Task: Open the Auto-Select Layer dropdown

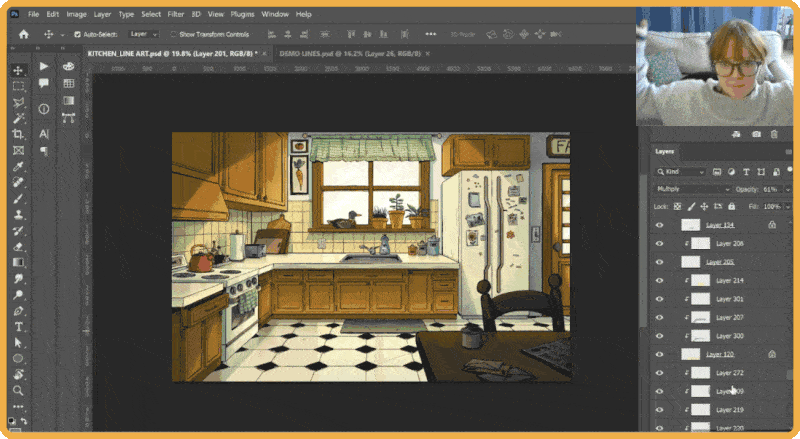Action: [x=143, y=34]
